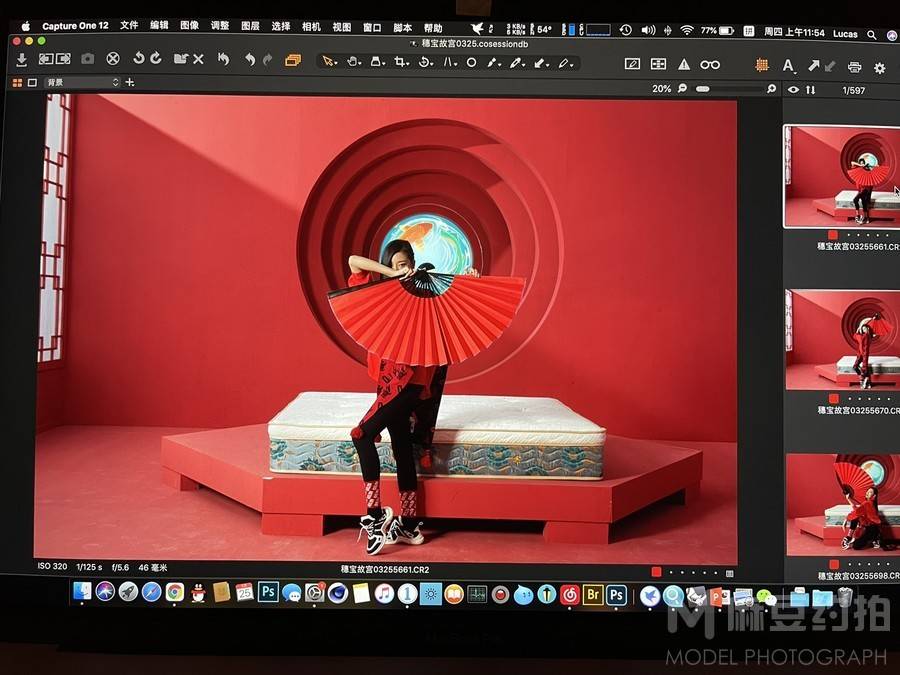Image resolution: width=900 pixels, height=675 pixels.
Task: Click the Wi-Fi icon in menu bar
Action: point(686,30)
